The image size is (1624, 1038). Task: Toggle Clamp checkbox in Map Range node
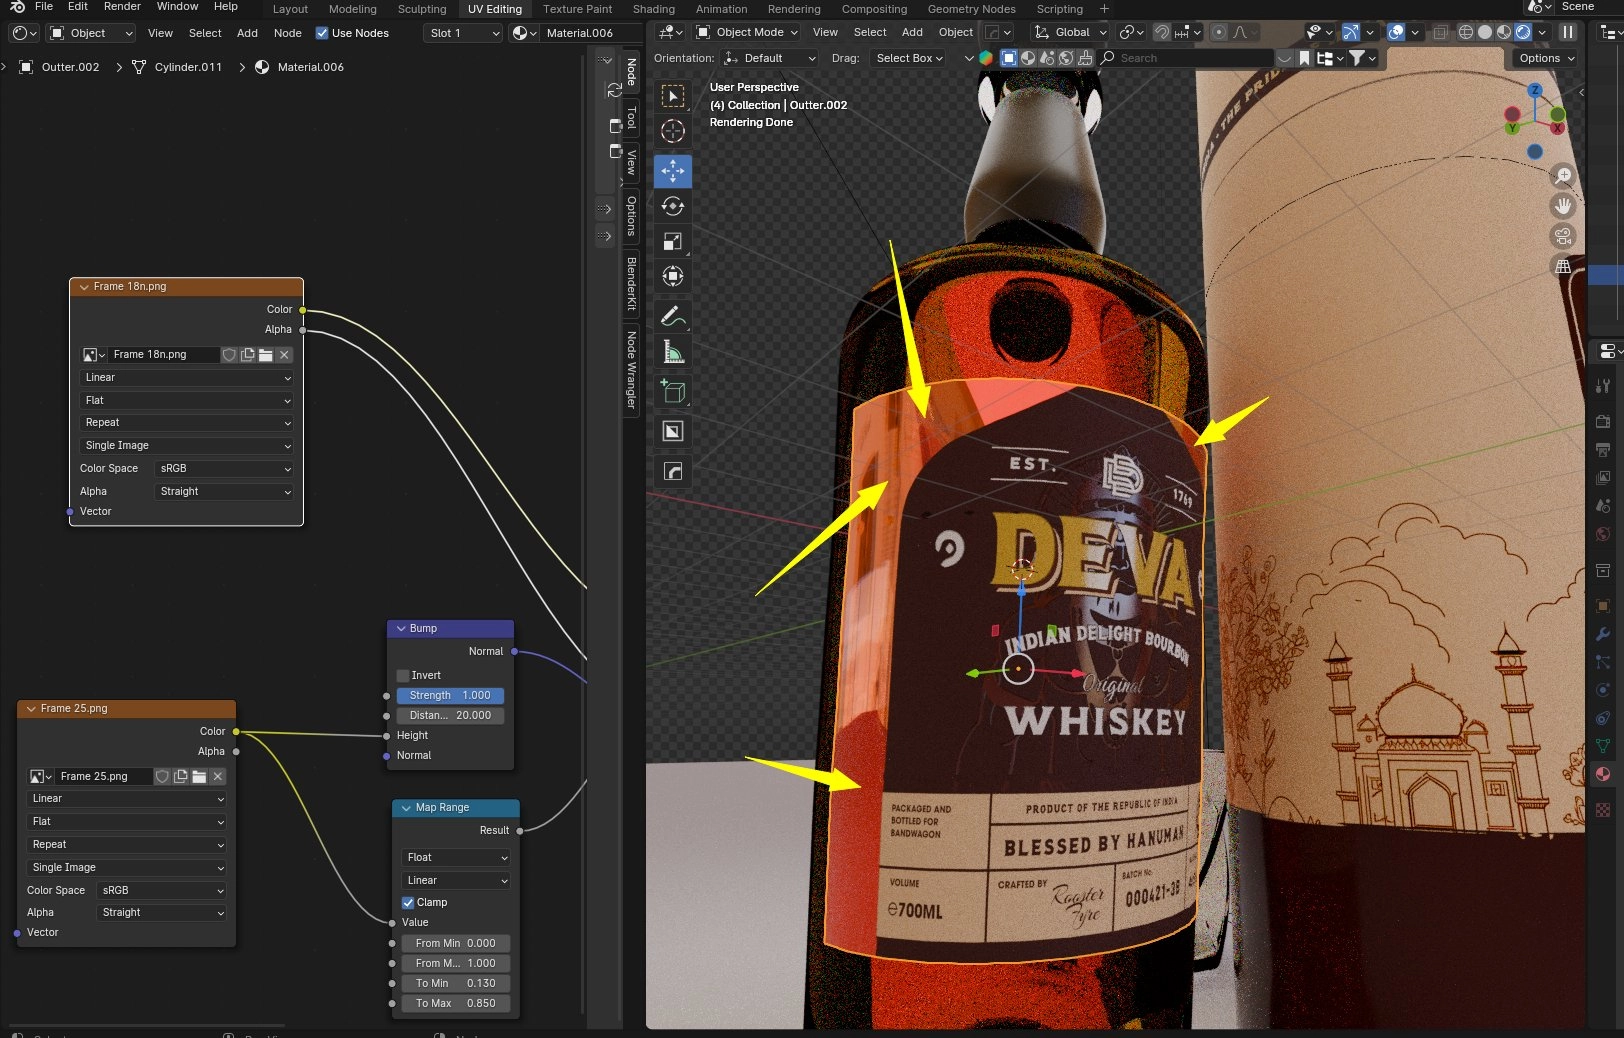(x=408, y=903)
